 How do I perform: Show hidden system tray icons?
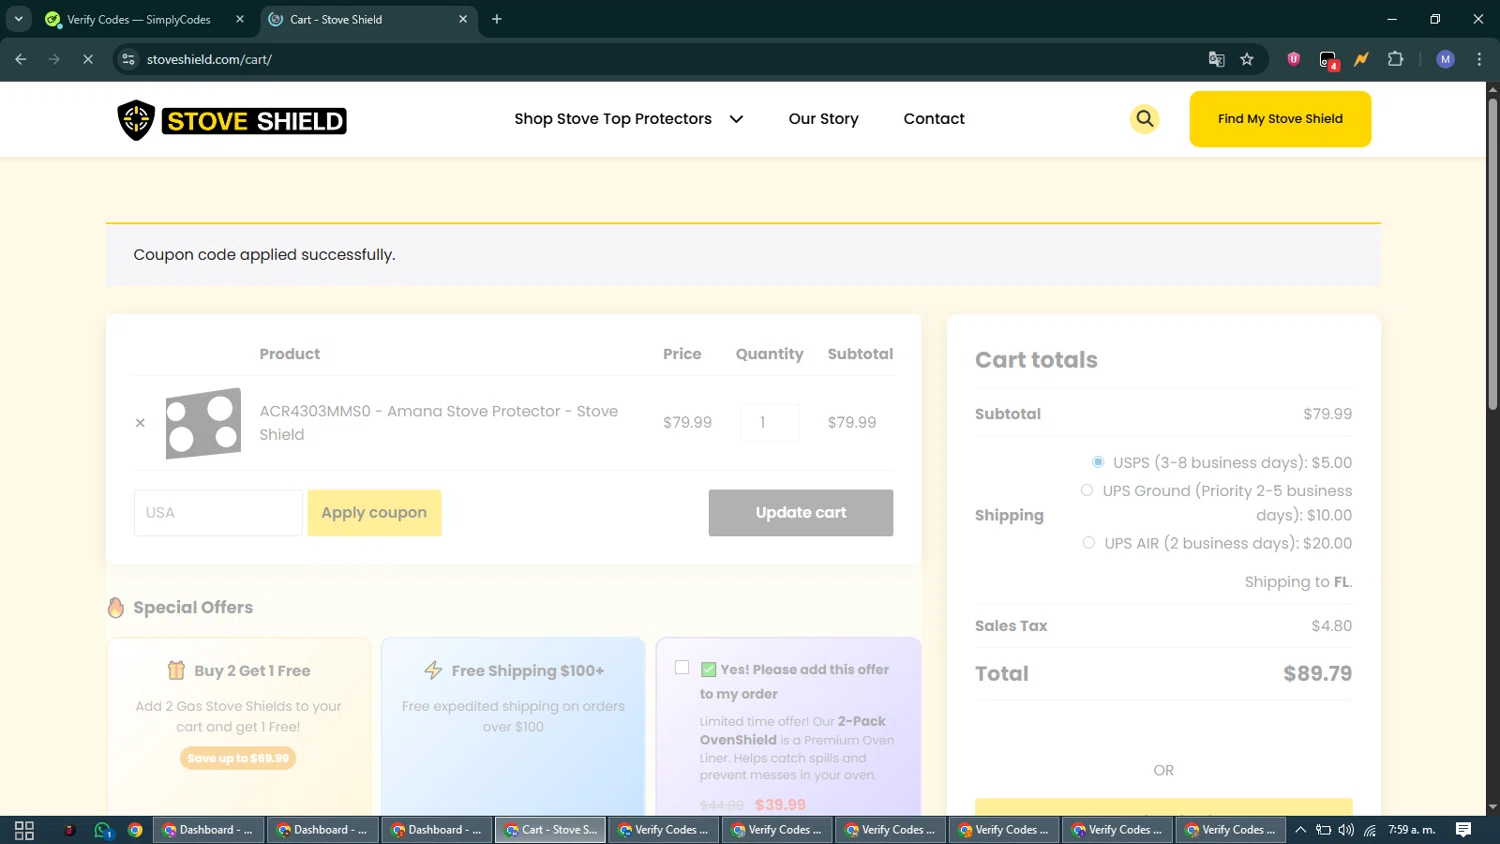point(1300,830)
